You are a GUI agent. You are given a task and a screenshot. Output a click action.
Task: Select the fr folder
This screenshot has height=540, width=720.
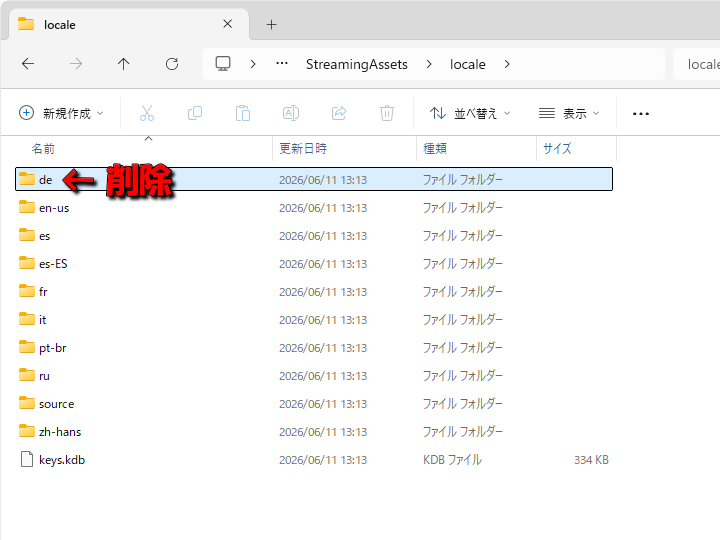click(x=314, y=292)
